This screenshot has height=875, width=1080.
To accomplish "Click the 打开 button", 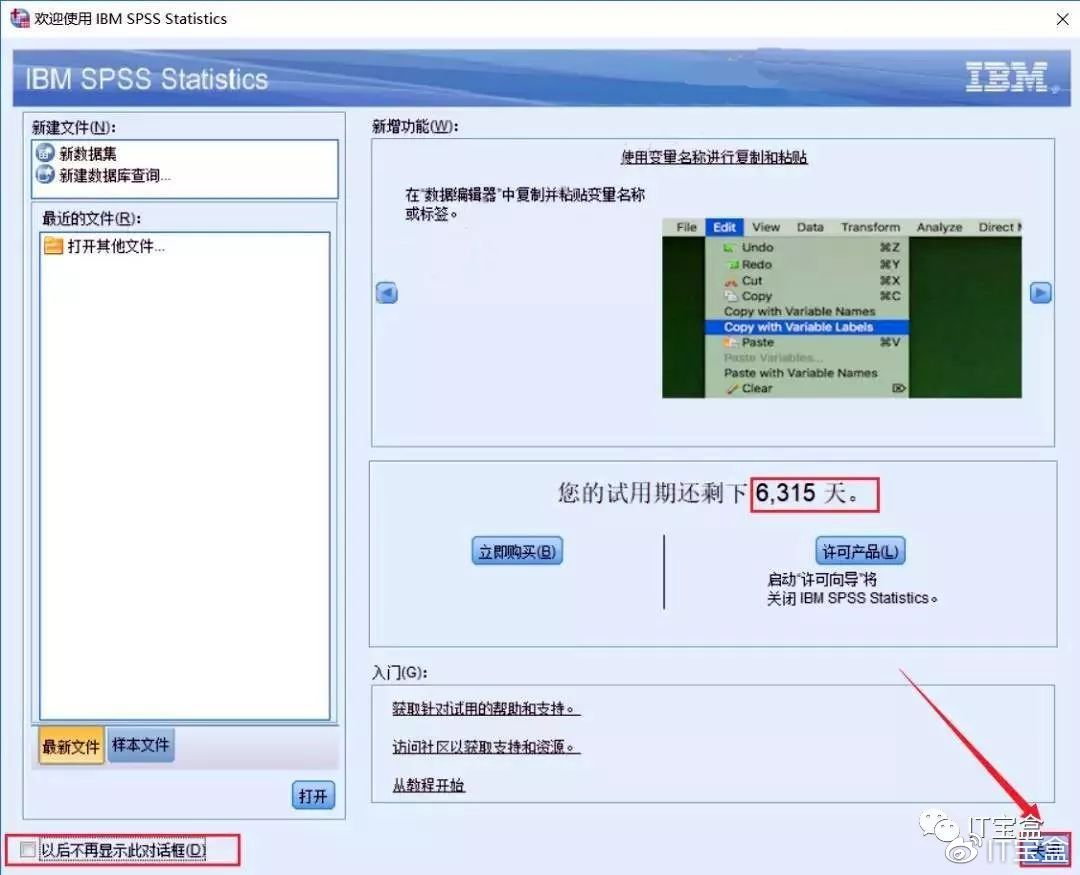I will 313,796.
